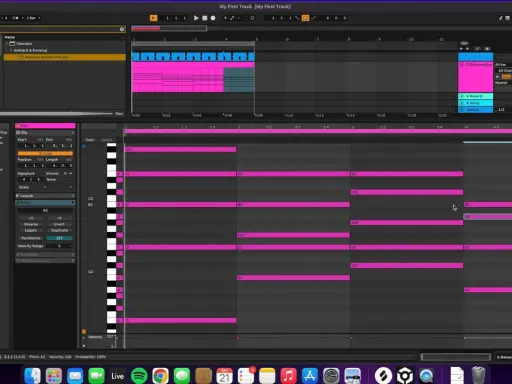Expand the Ambient & Evolving folder
512x384 pixels.
(x=11, y=50)
